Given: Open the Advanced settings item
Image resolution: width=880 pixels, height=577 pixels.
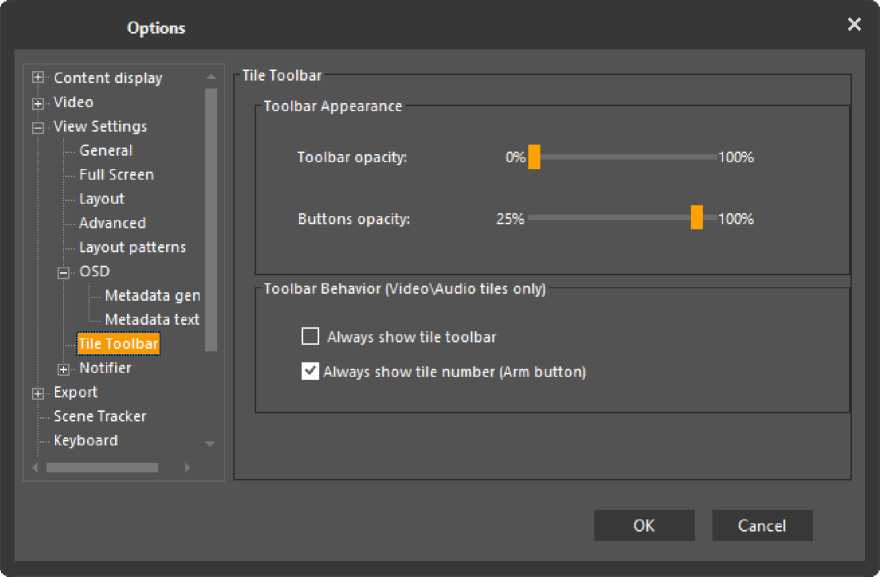Looking at the screenshot, I should coord(112,223).
